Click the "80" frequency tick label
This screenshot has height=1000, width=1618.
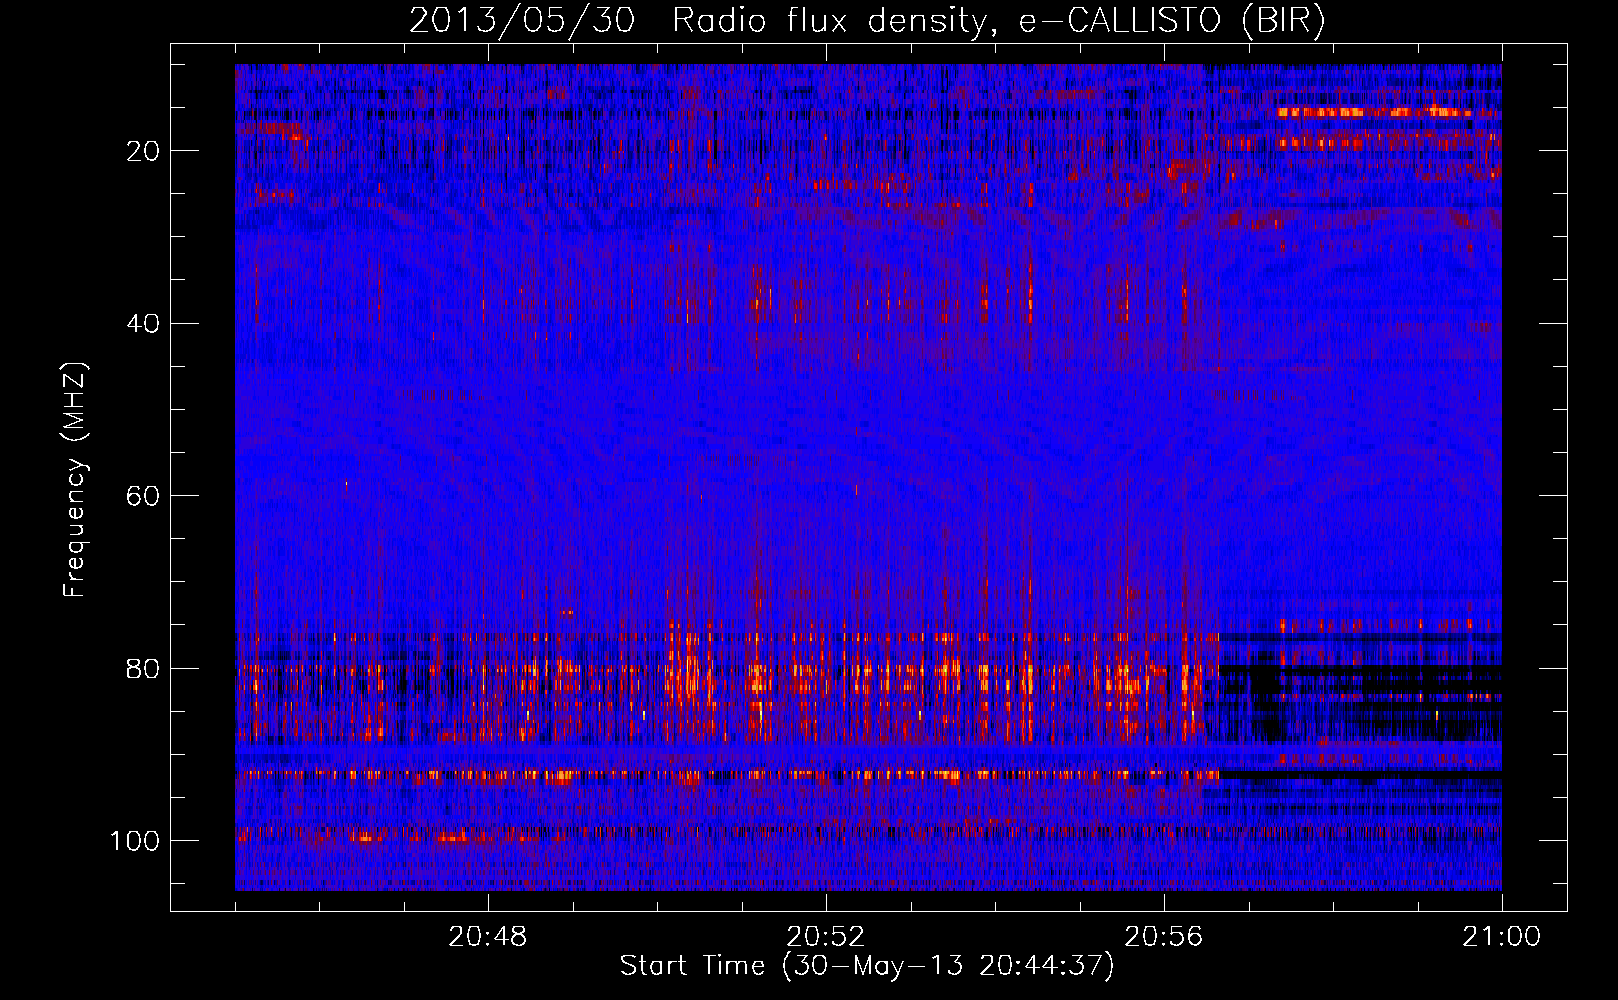click(144, 669)
